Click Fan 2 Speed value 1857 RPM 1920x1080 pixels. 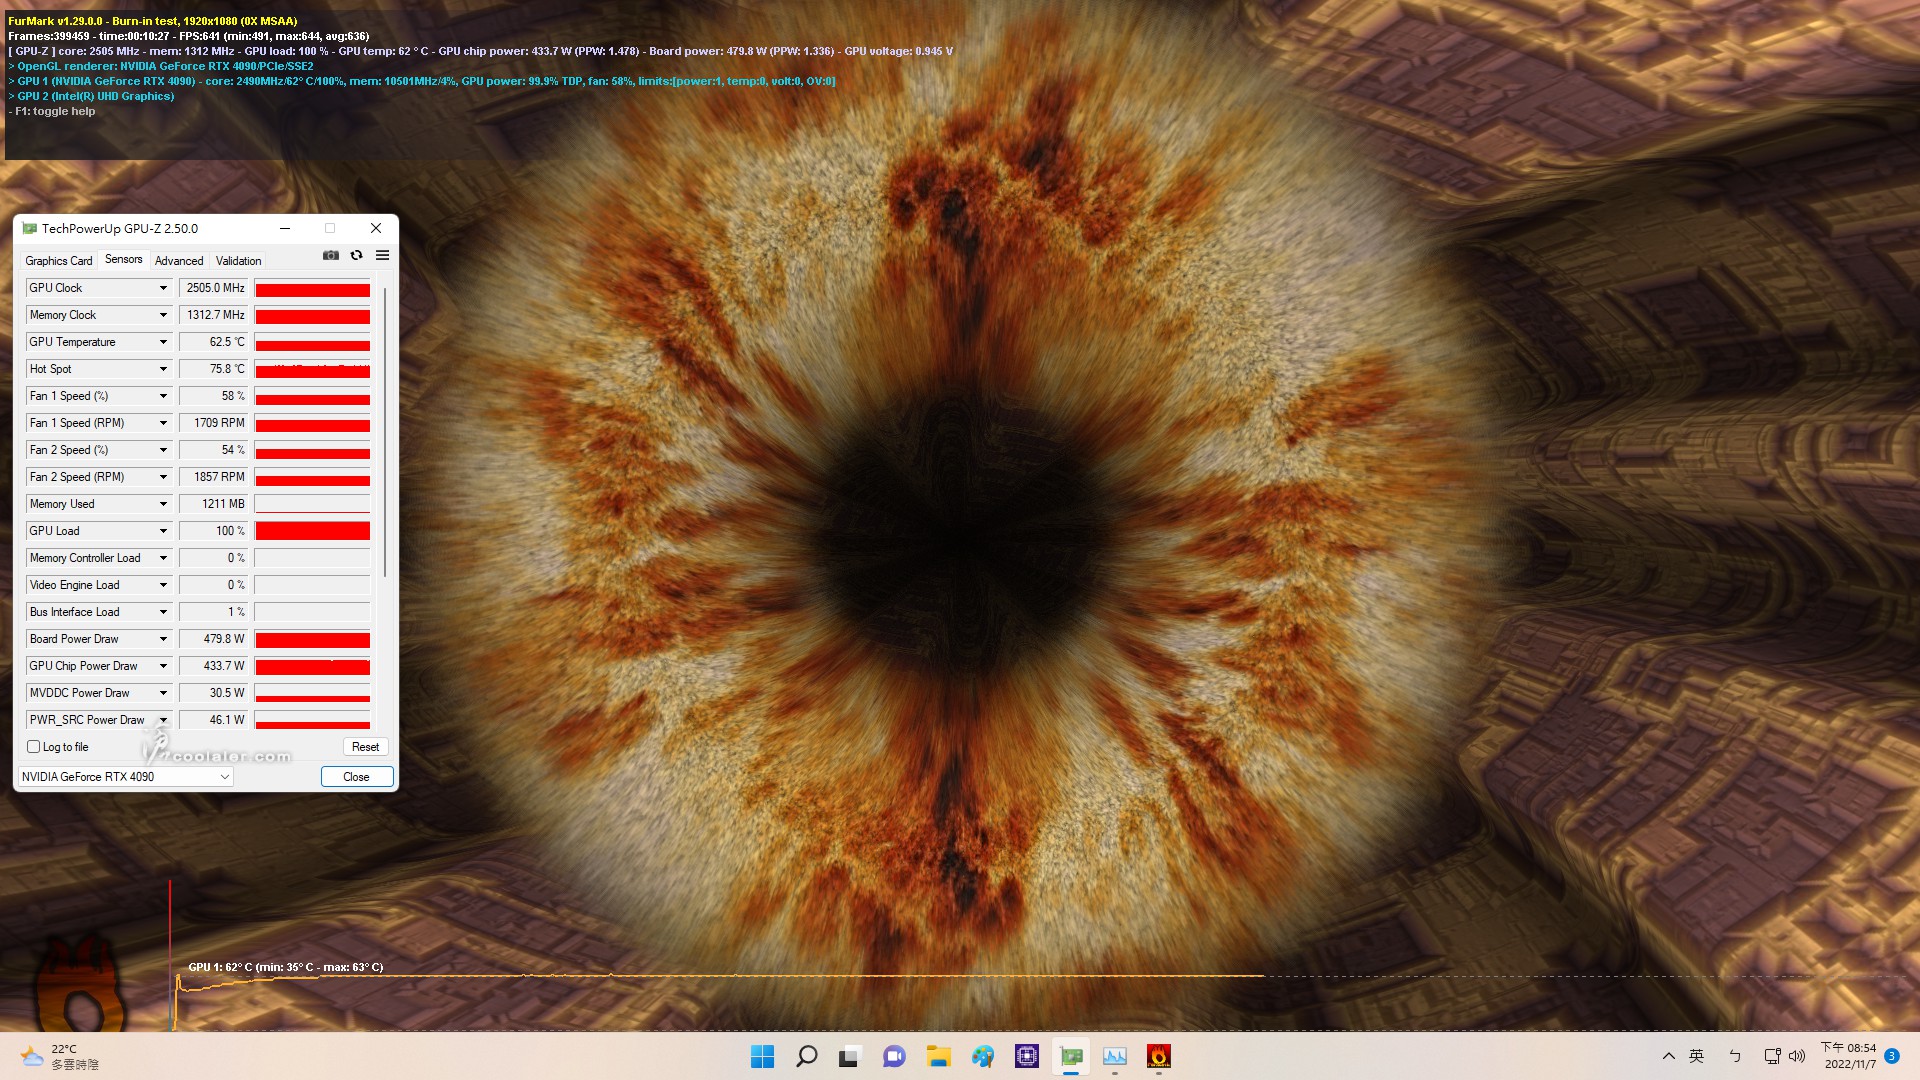214,477
